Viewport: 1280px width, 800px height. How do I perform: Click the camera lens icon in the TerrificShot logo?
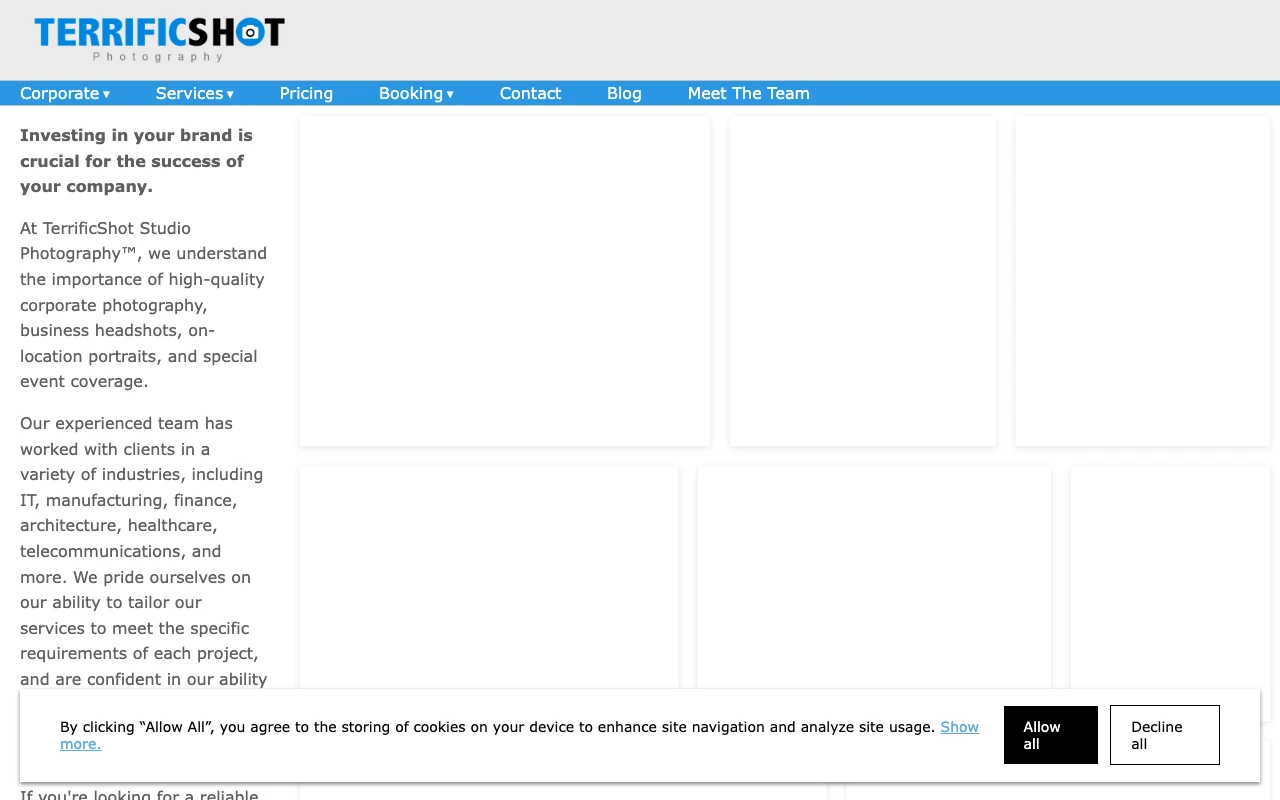click(x=250, y=33)
